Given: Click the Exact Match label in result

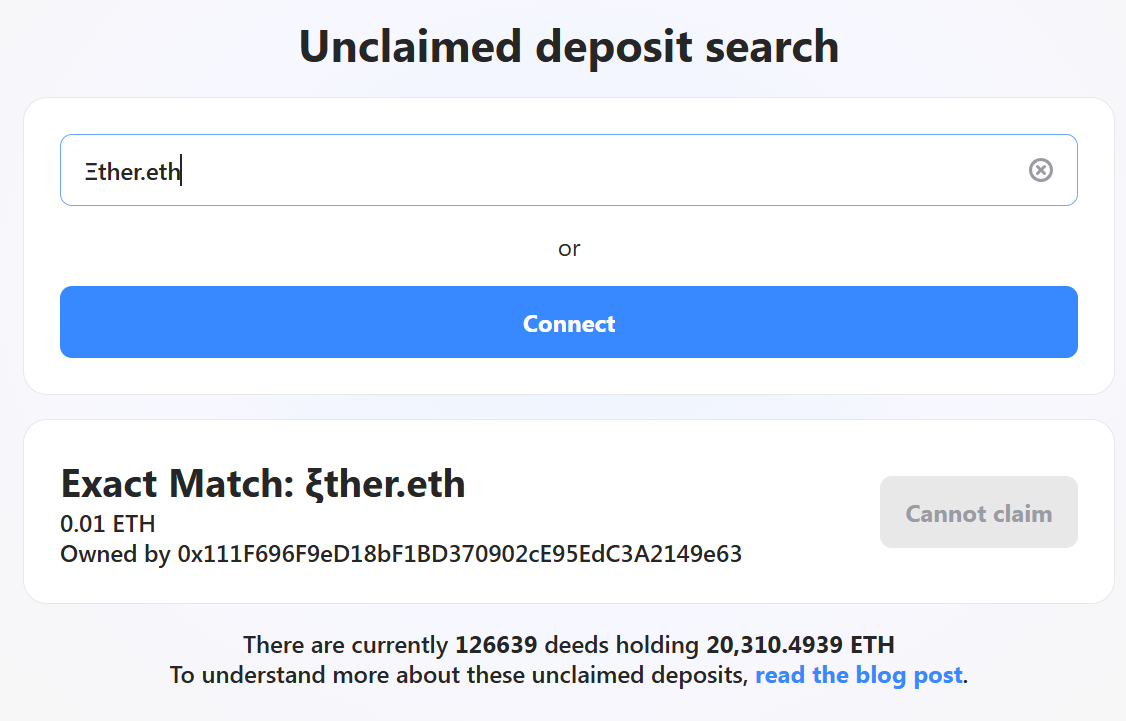Looking at the screenshot, I should point(177,484).
